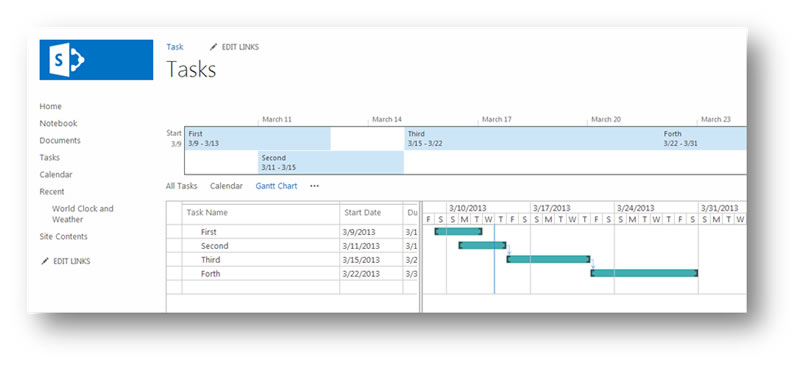
Task: Open the Task breadcrumb link
Action: tap(174, 47)
